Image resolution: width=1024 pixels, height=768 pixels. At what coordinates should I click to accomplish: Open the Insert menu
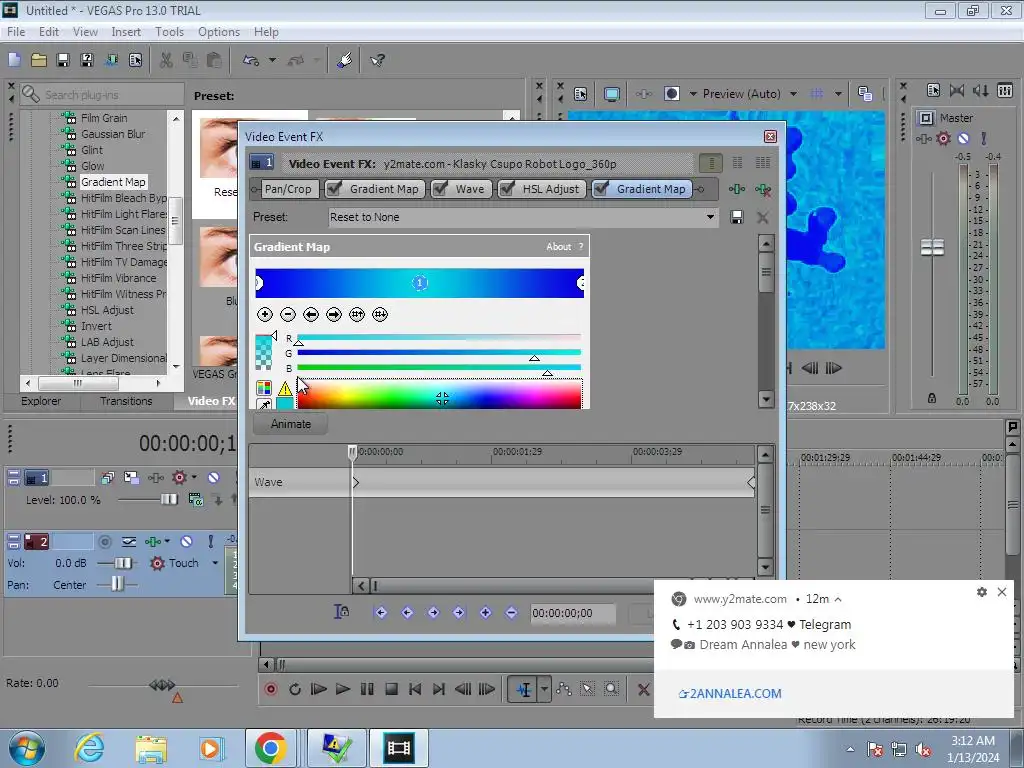click(126, 32)
